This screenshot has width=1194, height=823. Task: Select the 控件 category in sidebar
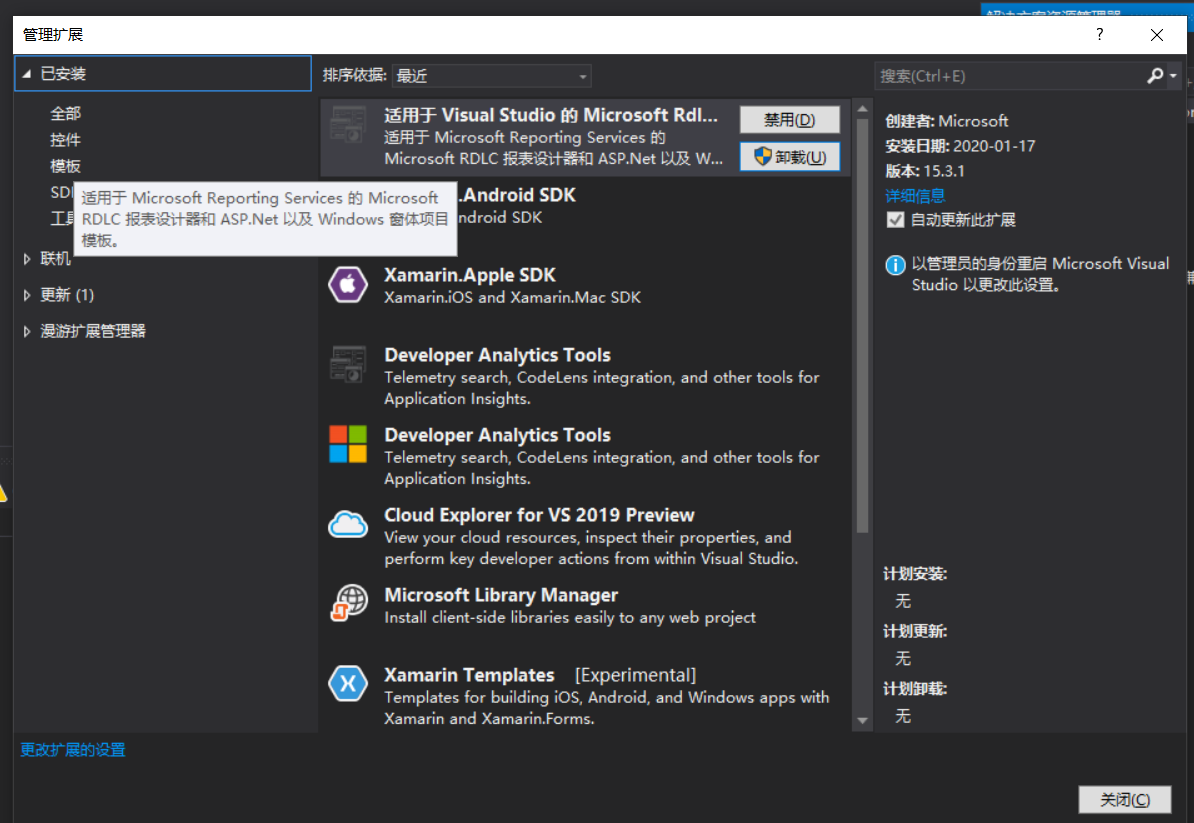[66, 139]
